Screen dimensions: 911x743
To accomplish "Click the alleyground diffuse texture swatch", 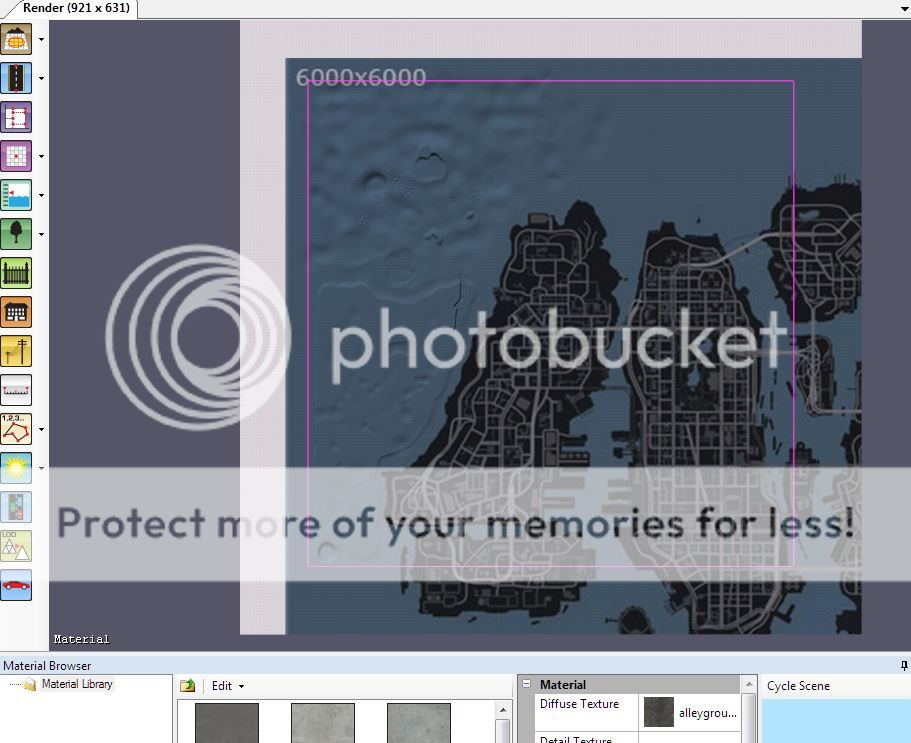I will [659, 712].
